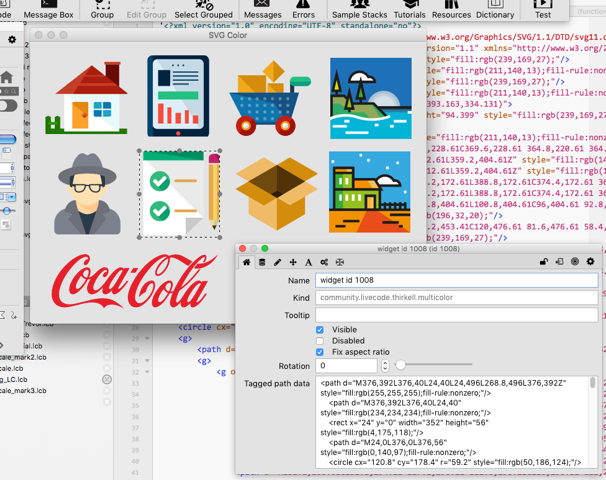Open the Basic properties home tab
Viewport: 606px width, 480px height.
[x=247, y=262]
